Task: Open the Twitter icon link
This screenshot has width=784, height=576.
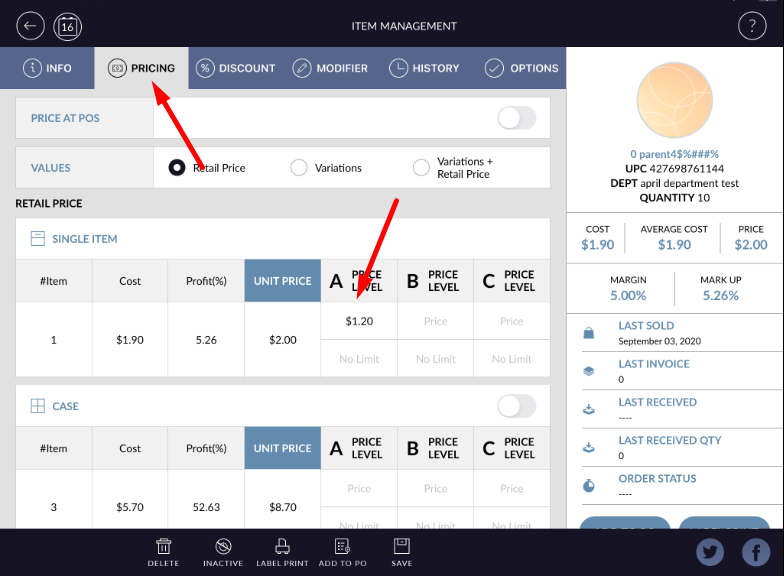Action: click(x=710, y=552)
